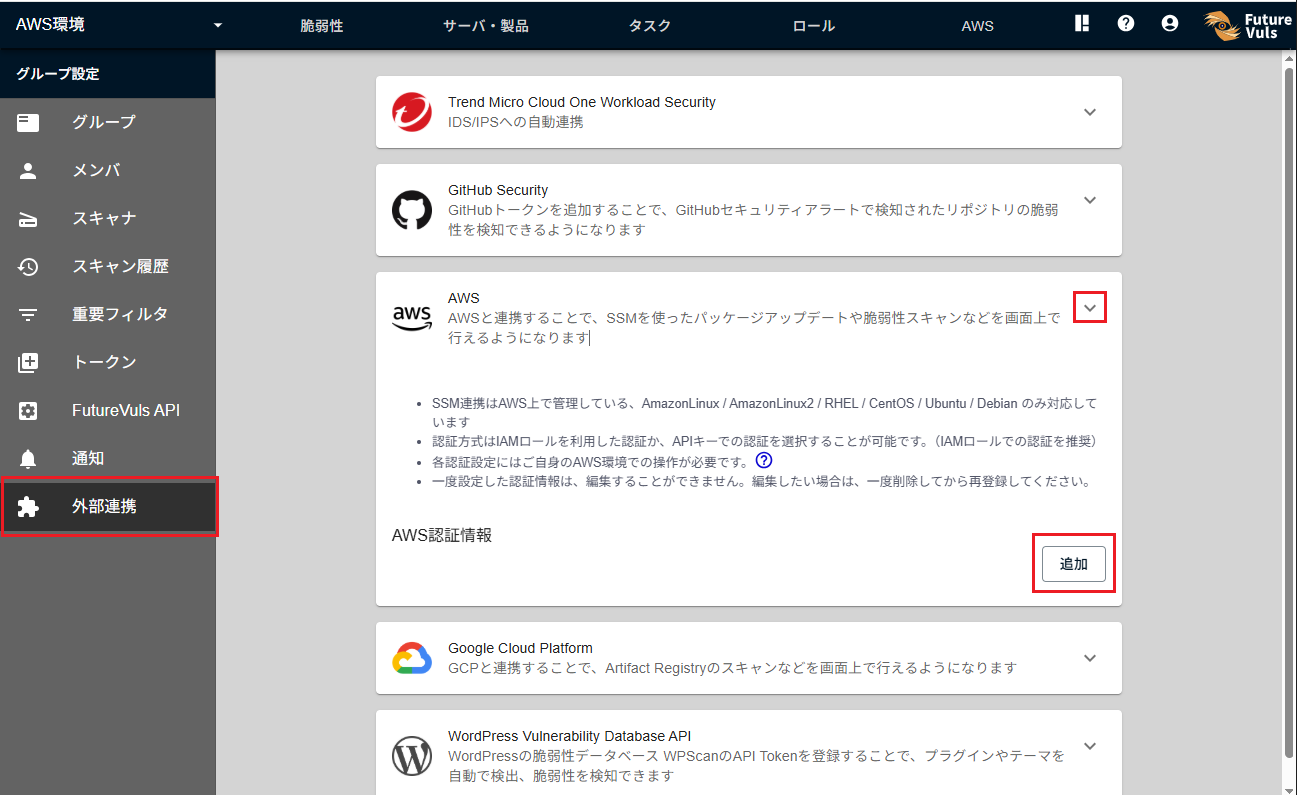Image resolution: width=1297 pixels, height=795 pixels.
Task: Click the スキャナ scanner icon in sidebar
Action: click(28, 219)
